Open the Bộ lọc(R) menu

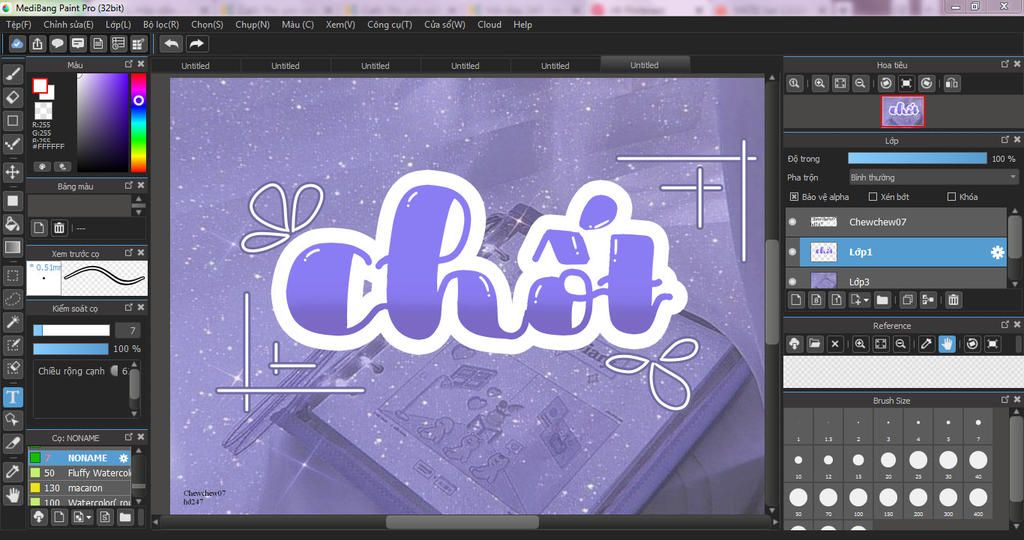pos(161,24)
